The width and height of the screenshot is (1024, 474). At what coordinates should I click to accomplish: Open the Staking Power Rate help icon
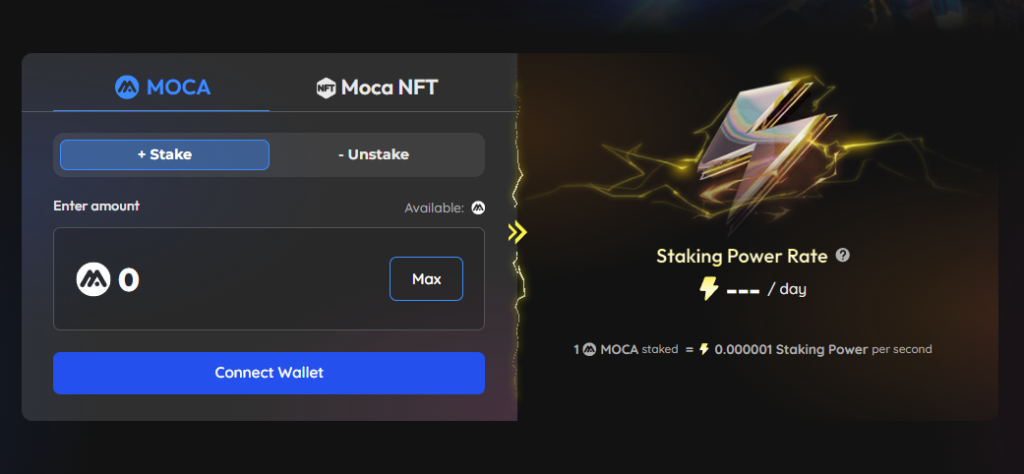pyautogui.click(x=842, y=255)
